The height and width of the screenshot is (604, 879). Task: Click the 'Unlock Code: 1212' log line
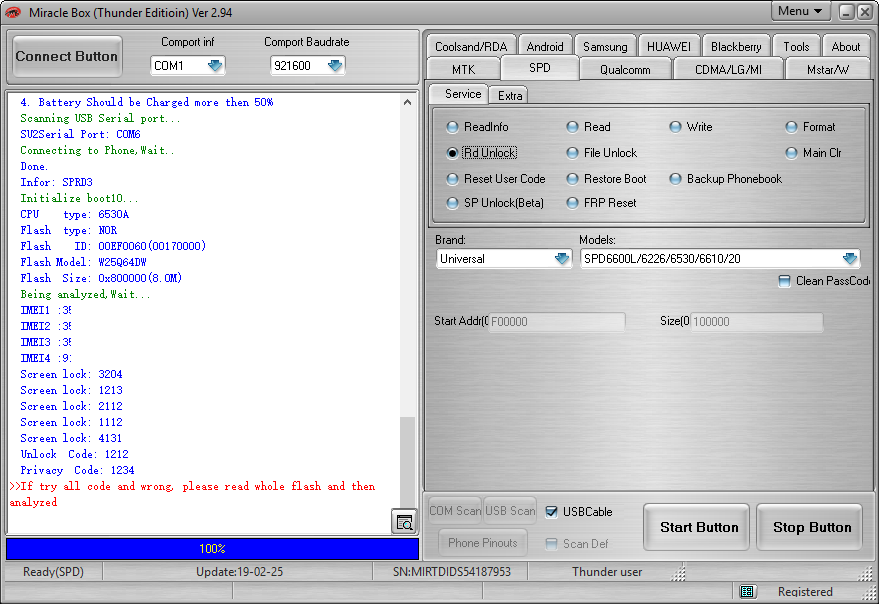pos(75,454)
